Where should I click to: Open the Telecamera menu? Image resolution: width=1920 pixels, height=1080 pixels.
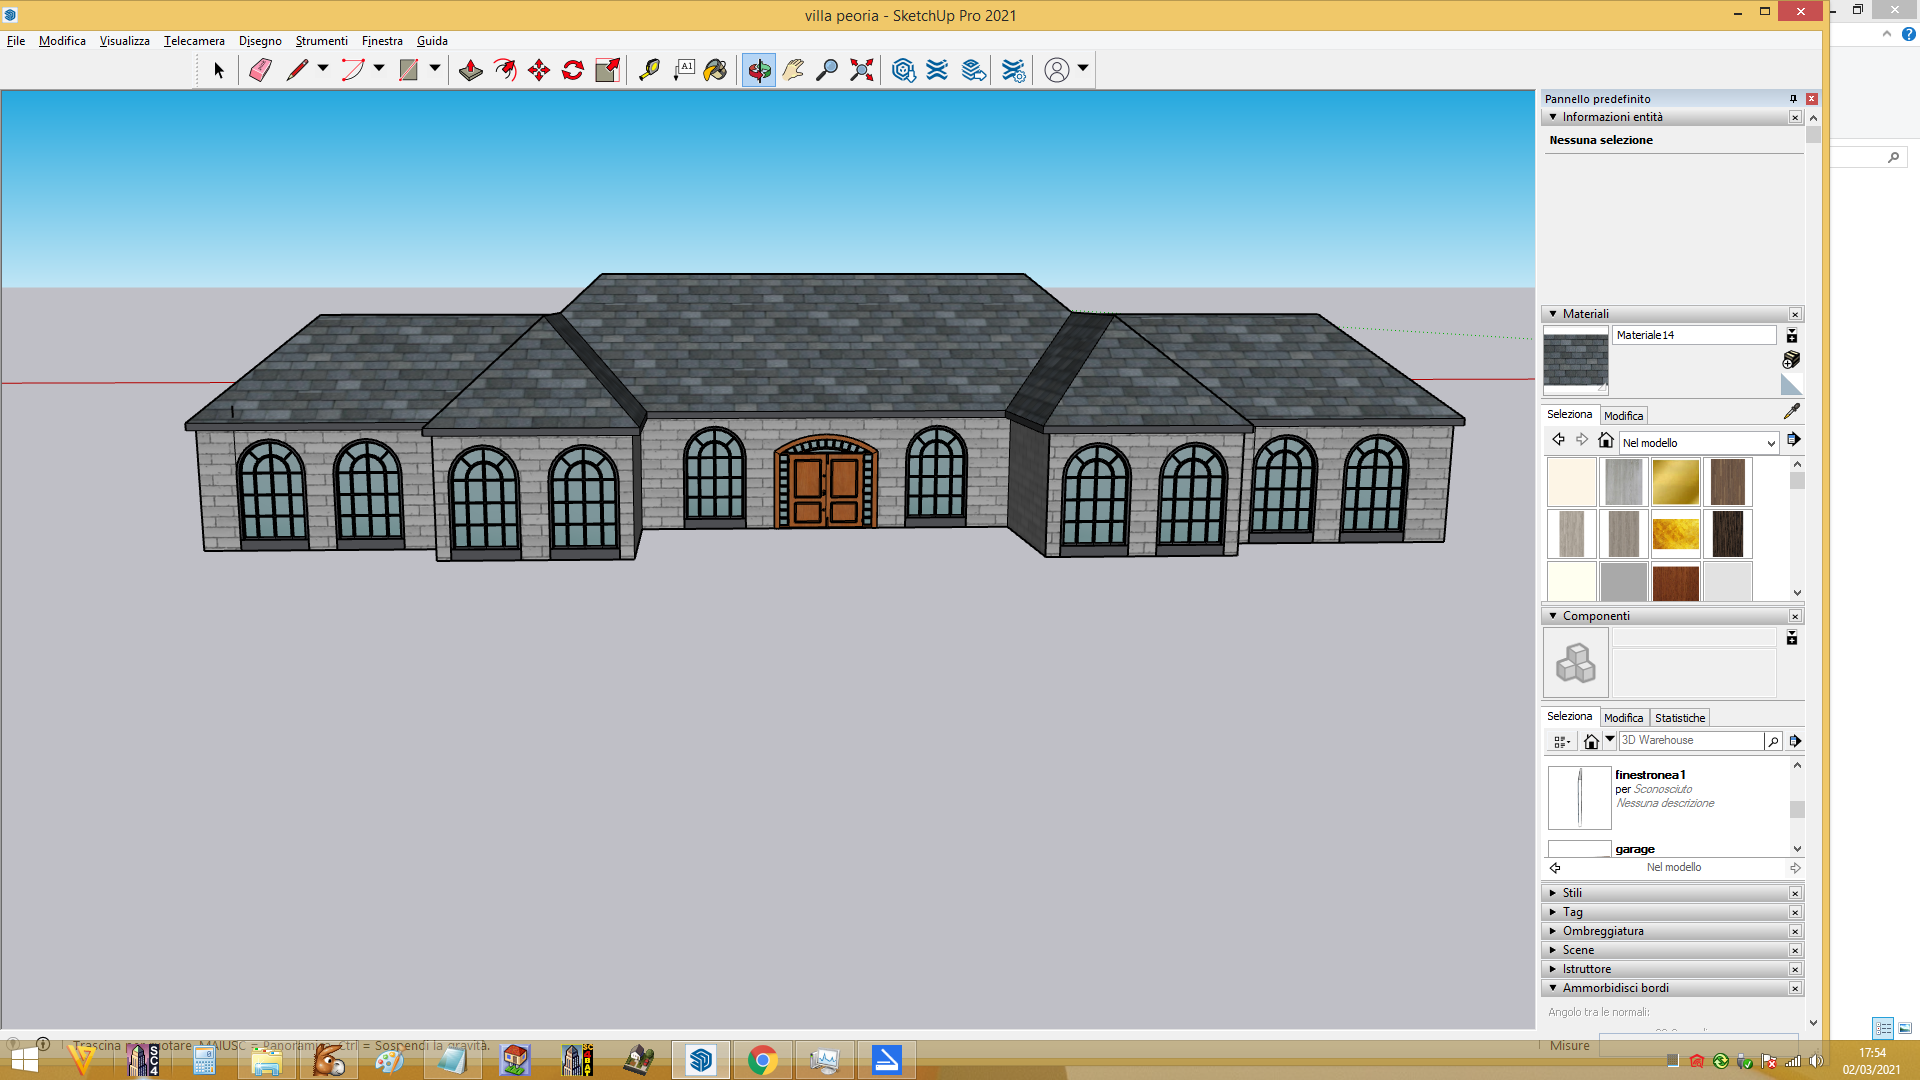[194, 41]
